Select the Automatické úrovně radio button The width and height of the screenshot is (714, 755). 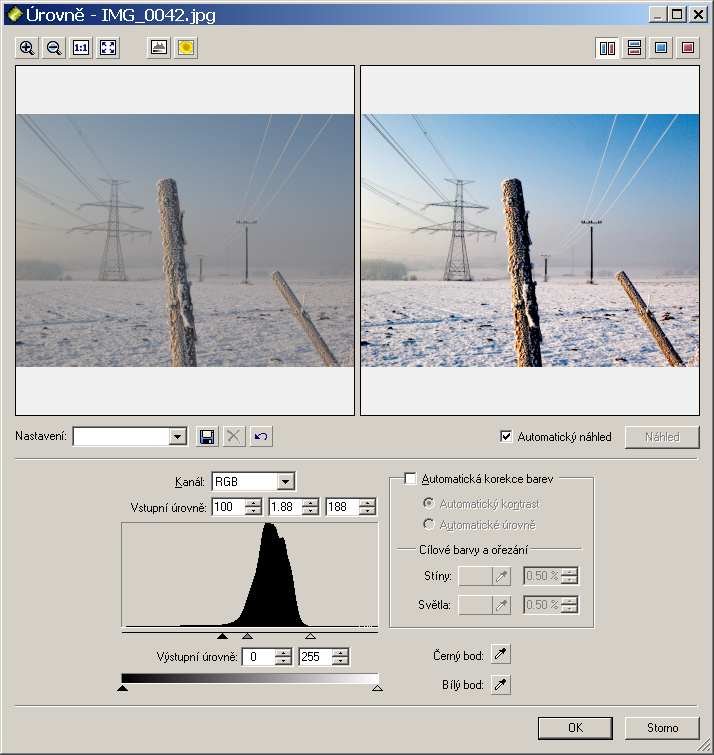click(x=428, y=524)
